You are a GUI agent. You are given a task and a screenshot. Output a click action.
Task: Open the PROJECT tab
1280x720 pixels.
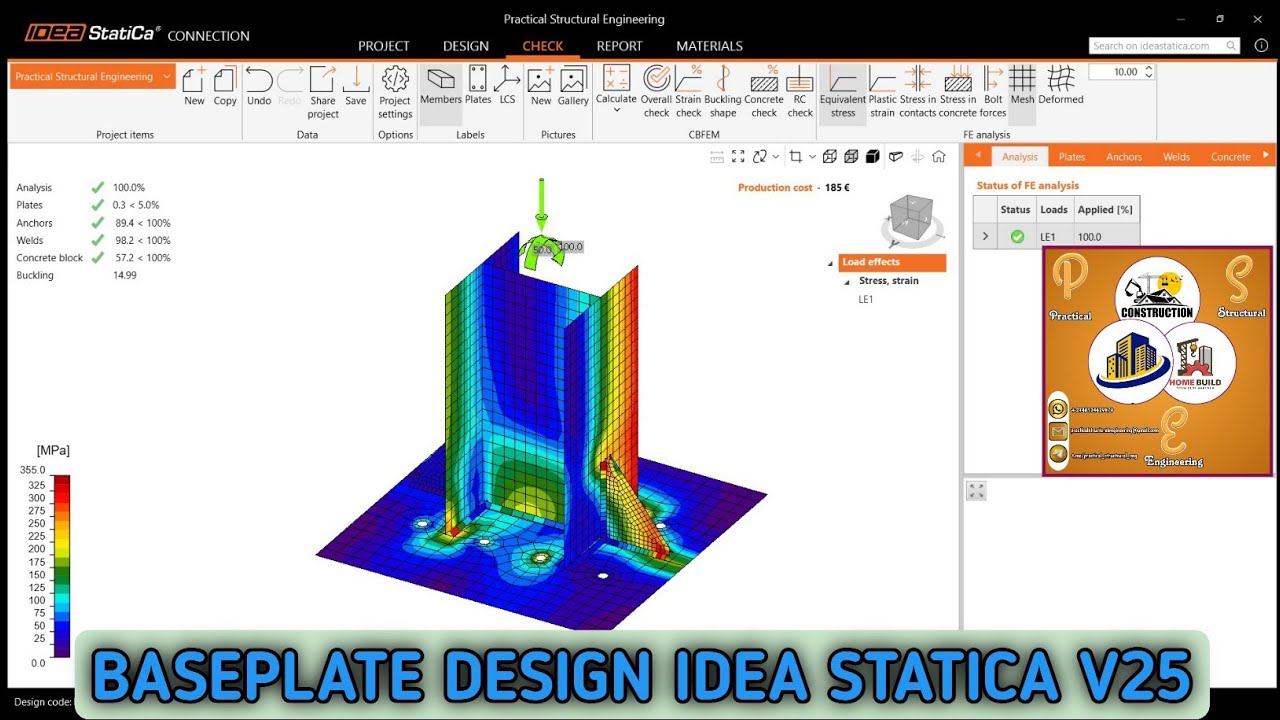click(x=384, y=46)
